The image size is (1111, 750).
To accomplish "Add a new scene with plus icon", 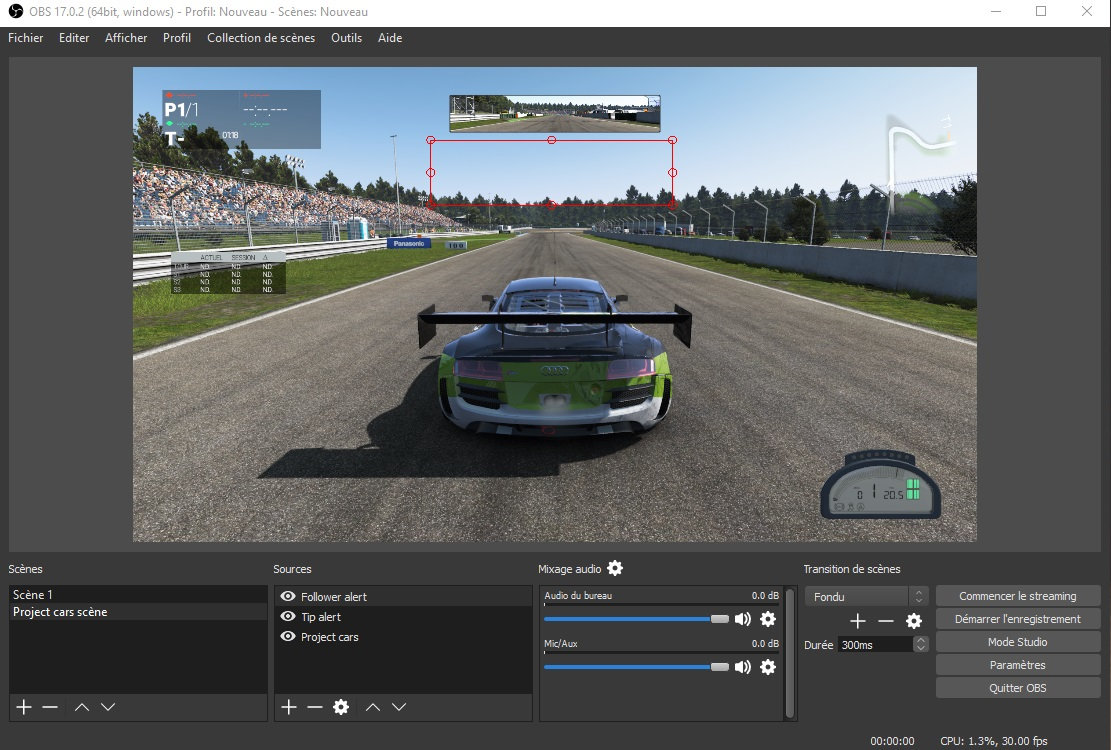I will [24, 707].
